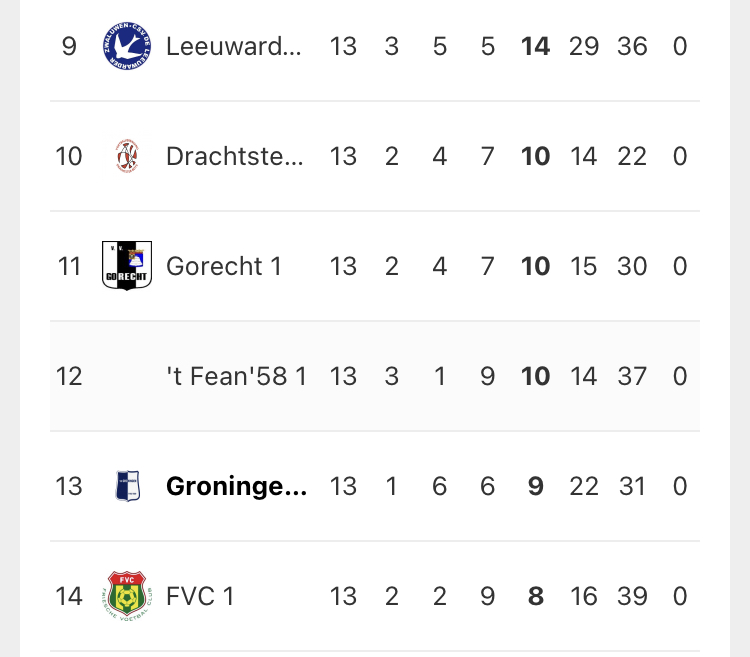The width and height of the screenshot is (750, 657).
Task: Click rank number 14 beside FVC
Action: coord(69,596)
